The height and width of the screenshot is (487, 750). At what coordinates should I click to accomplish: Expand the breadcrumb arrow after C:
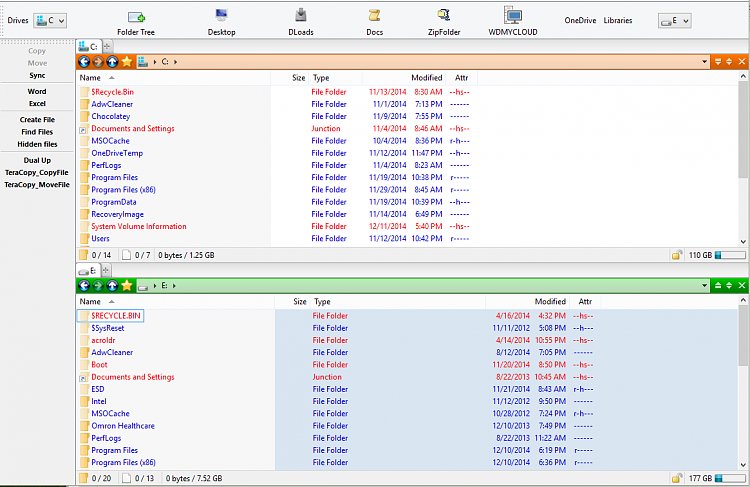(176, 62)
